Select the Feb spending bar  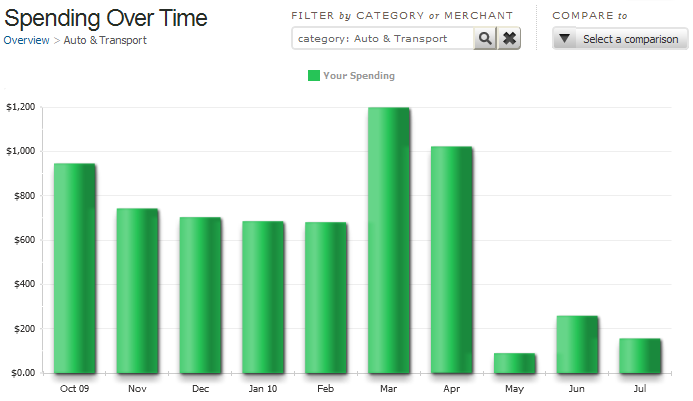click(326, 297)
